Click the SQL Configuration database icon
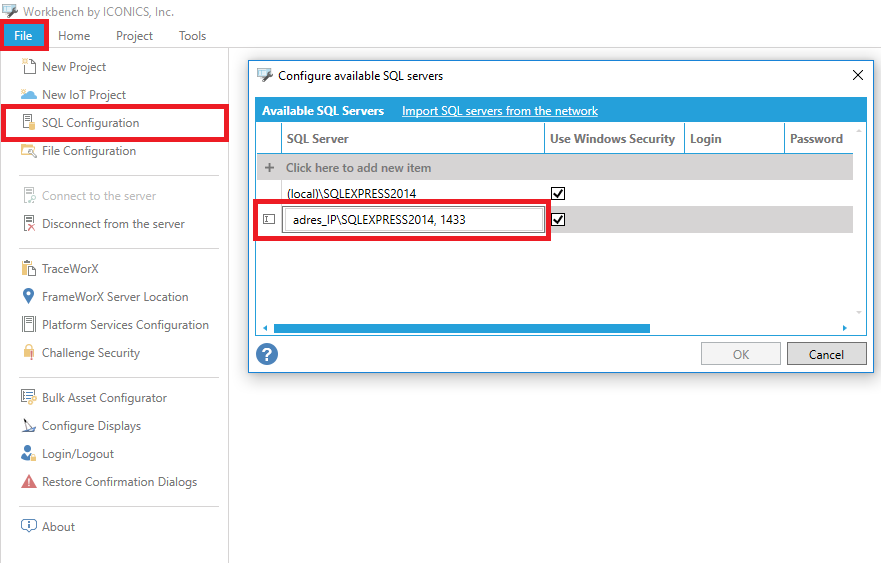881x563 pixels. [x=29, y=122]
